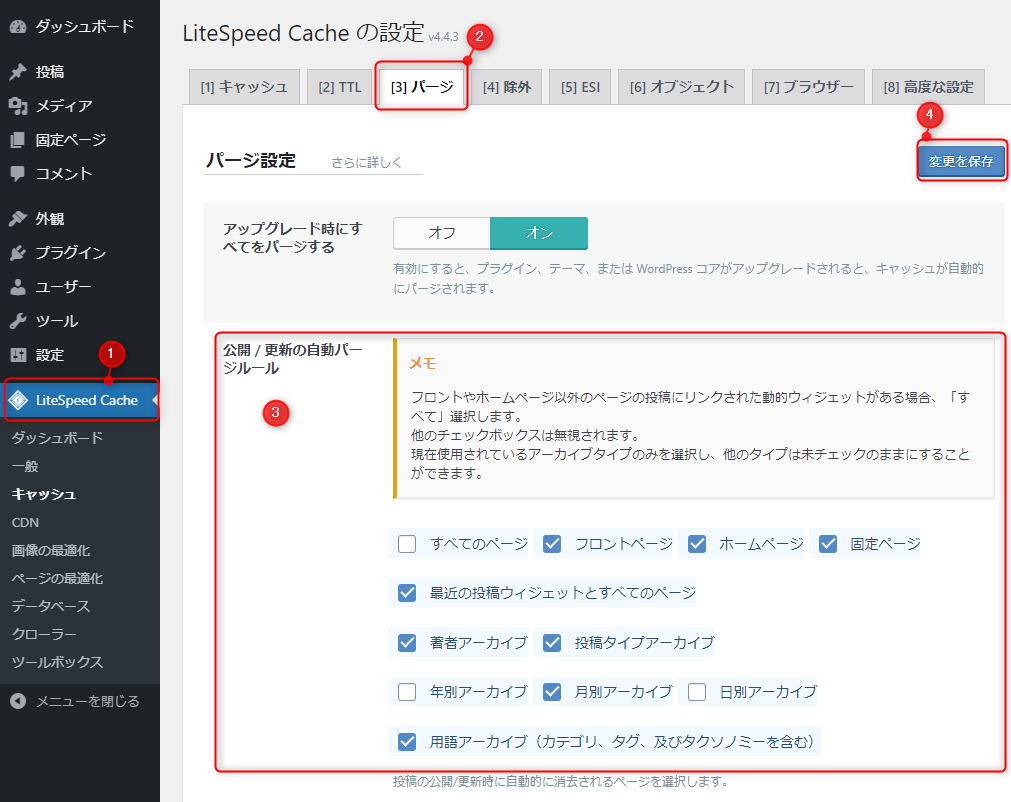
Task: Click the Dashboard gauge icon in sidebar
Action: coord(18,26)
